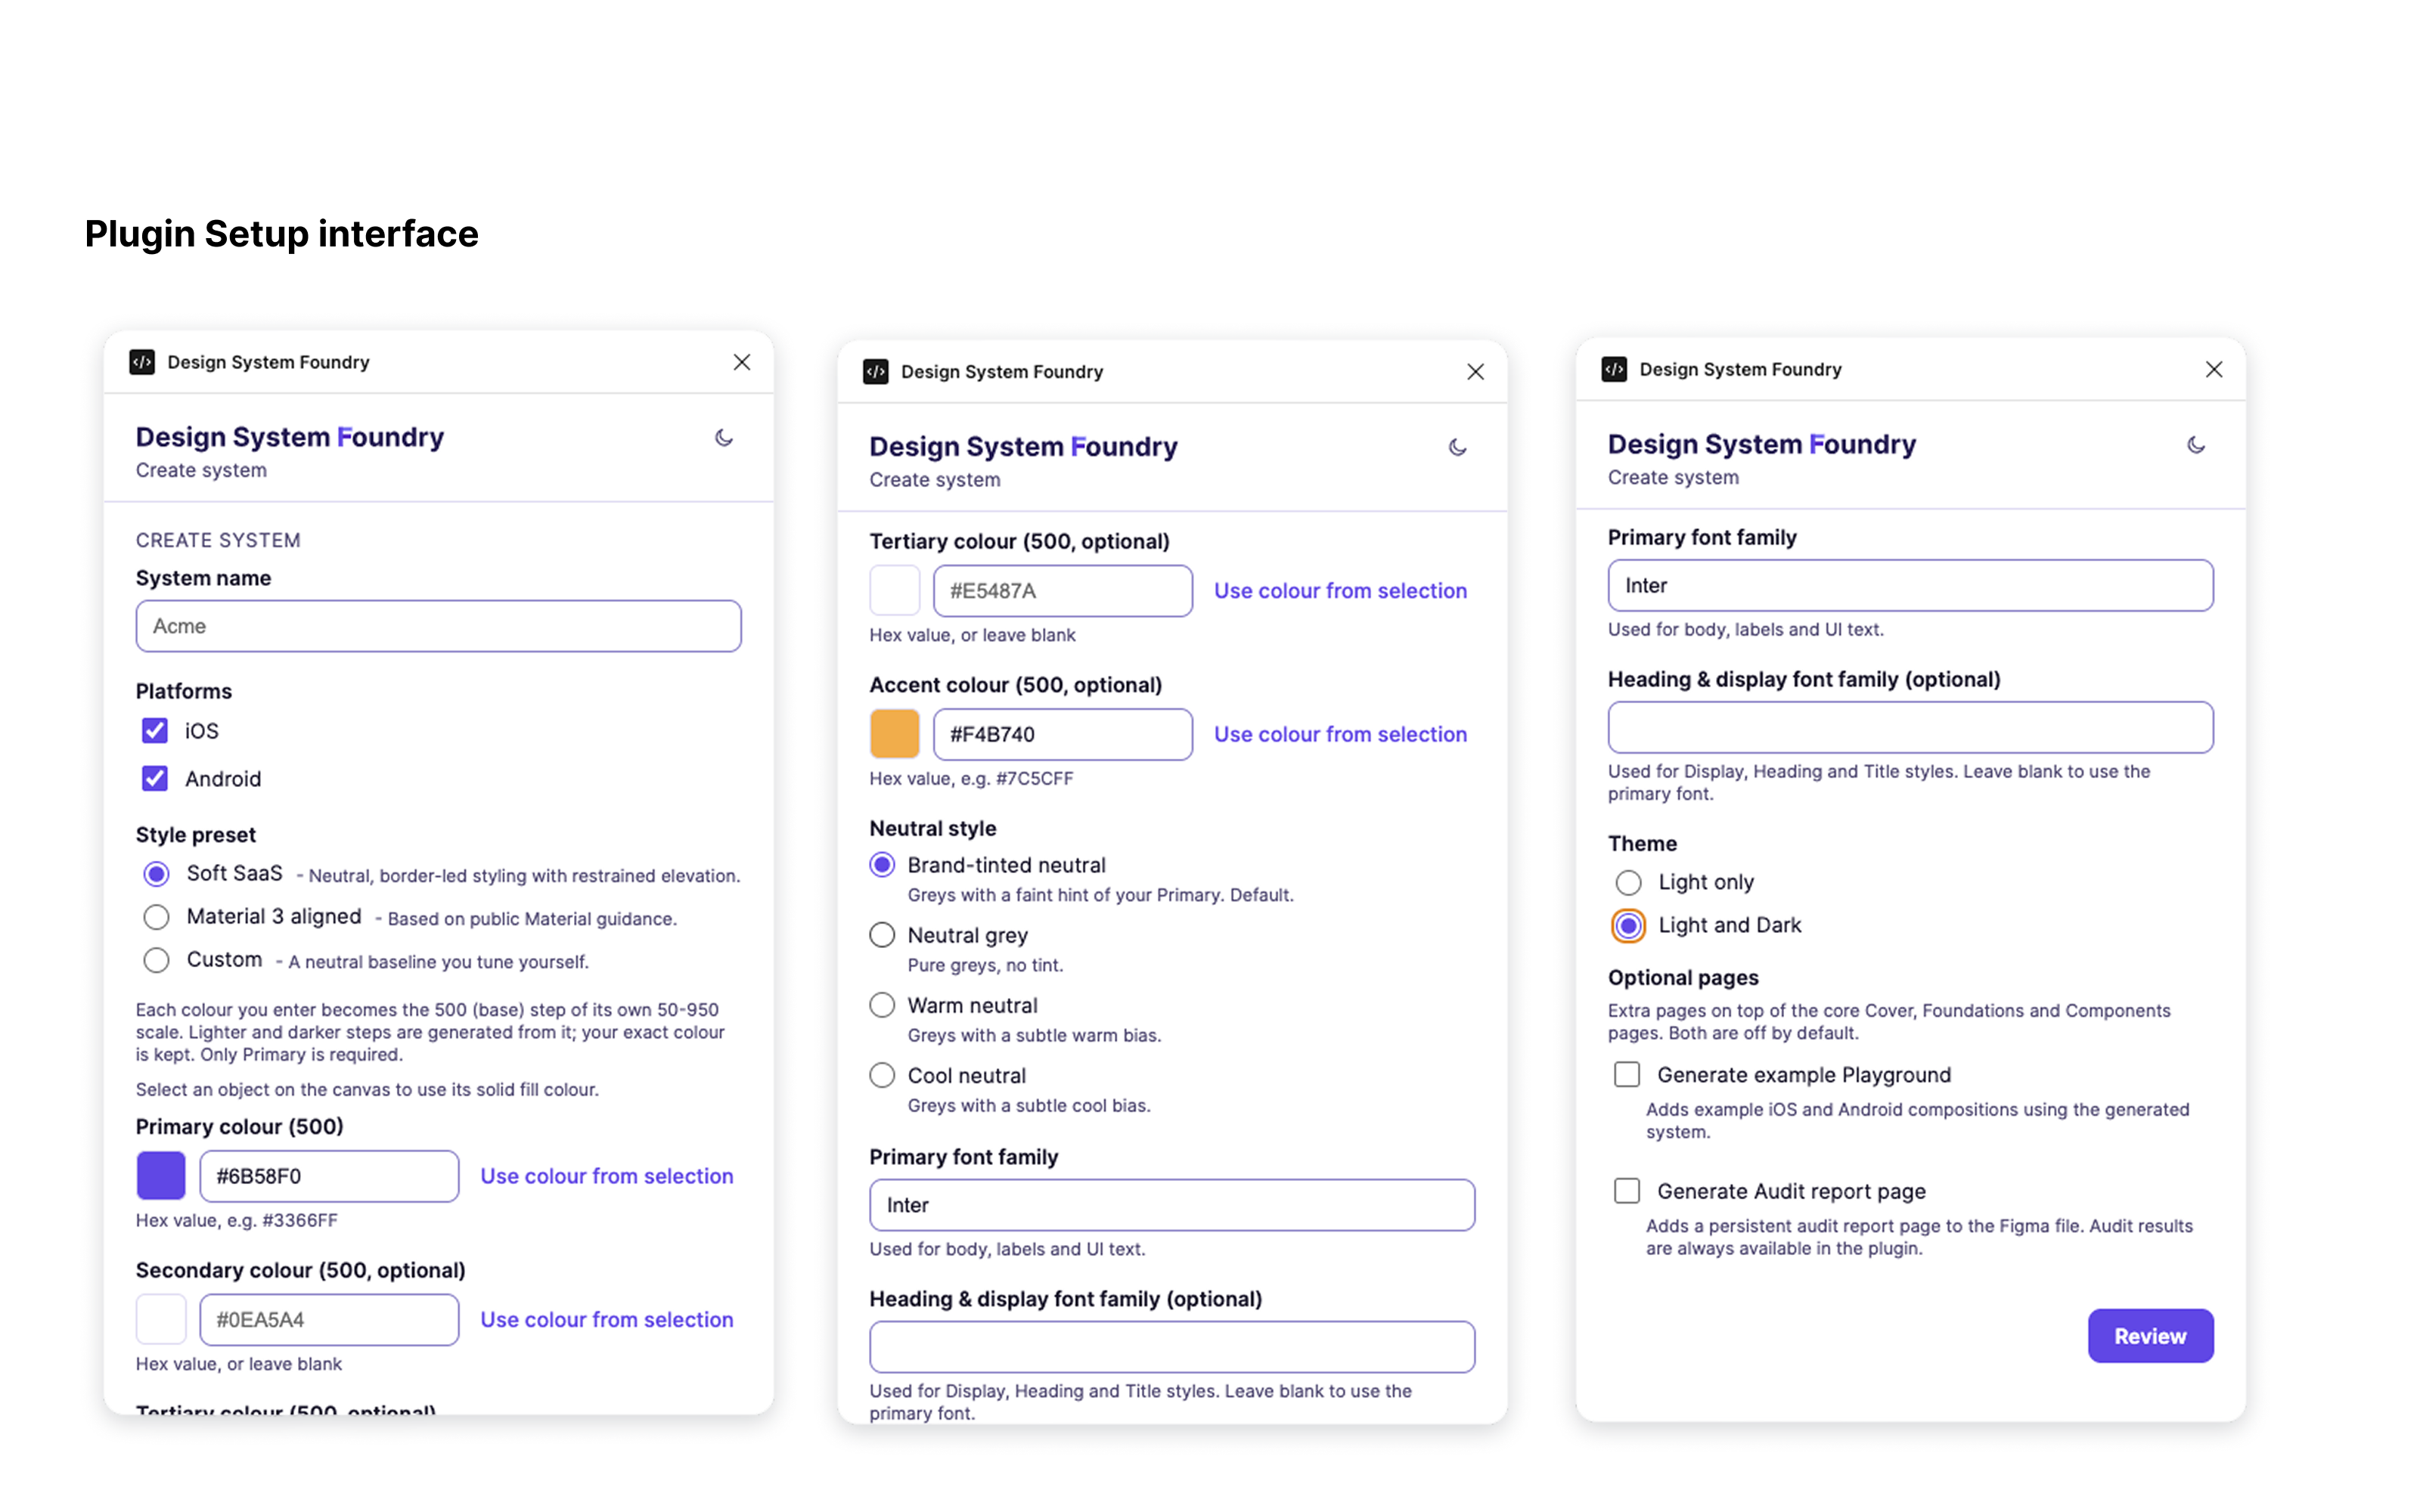Uncheck the iOS platform checkbox
The width and height of the screenshot is (2420, 1512).
click(155, 731)
